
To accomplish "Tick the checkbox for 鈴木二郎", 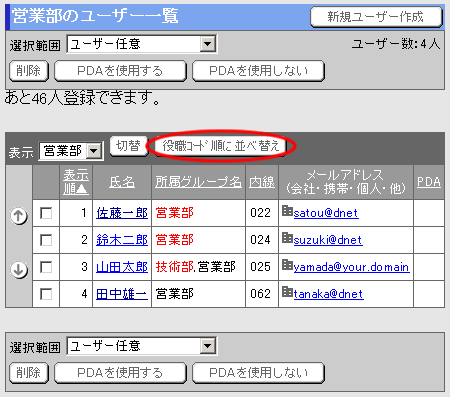I will point(46,240).
